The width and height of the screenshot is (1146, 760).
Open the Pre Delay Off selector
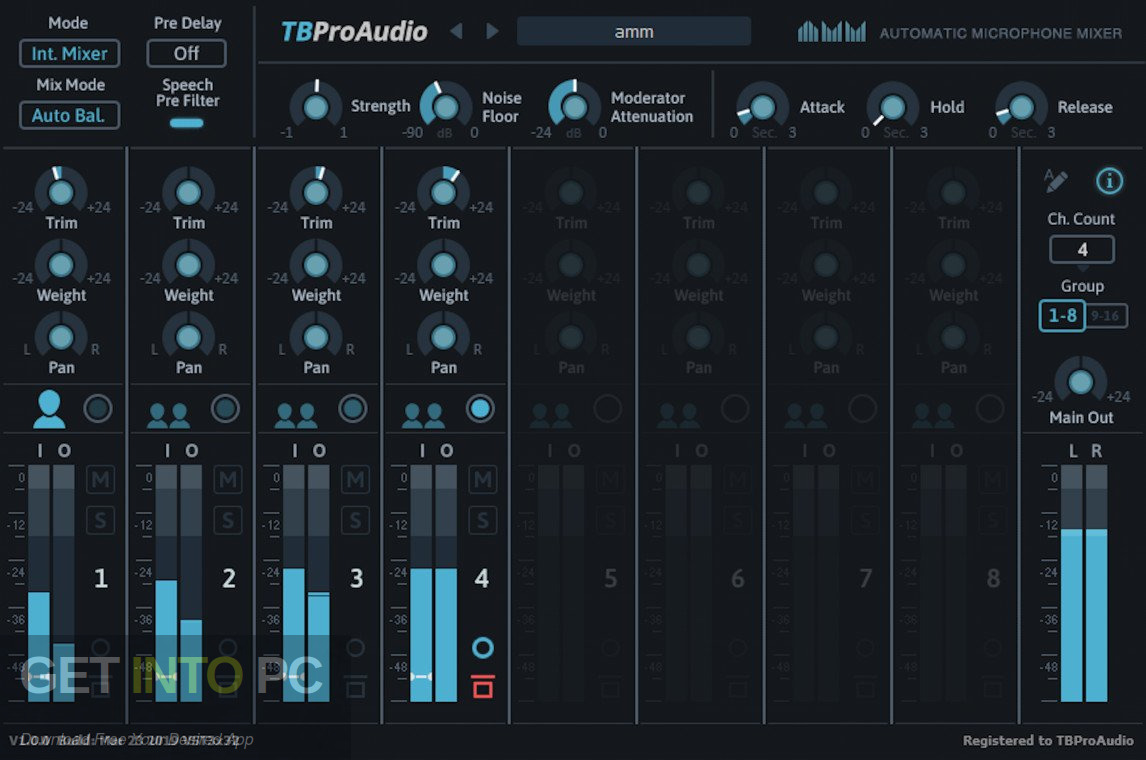(186, 53)
